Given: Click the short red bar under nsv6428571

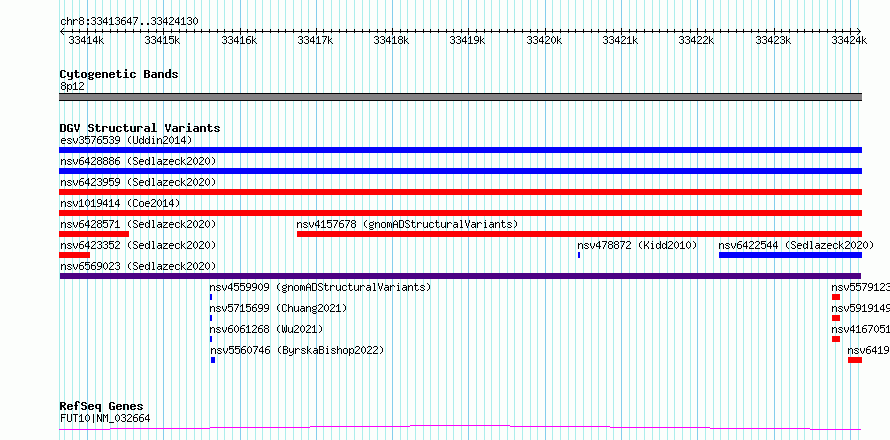Looking at the screenshot, I should (94, 234).
